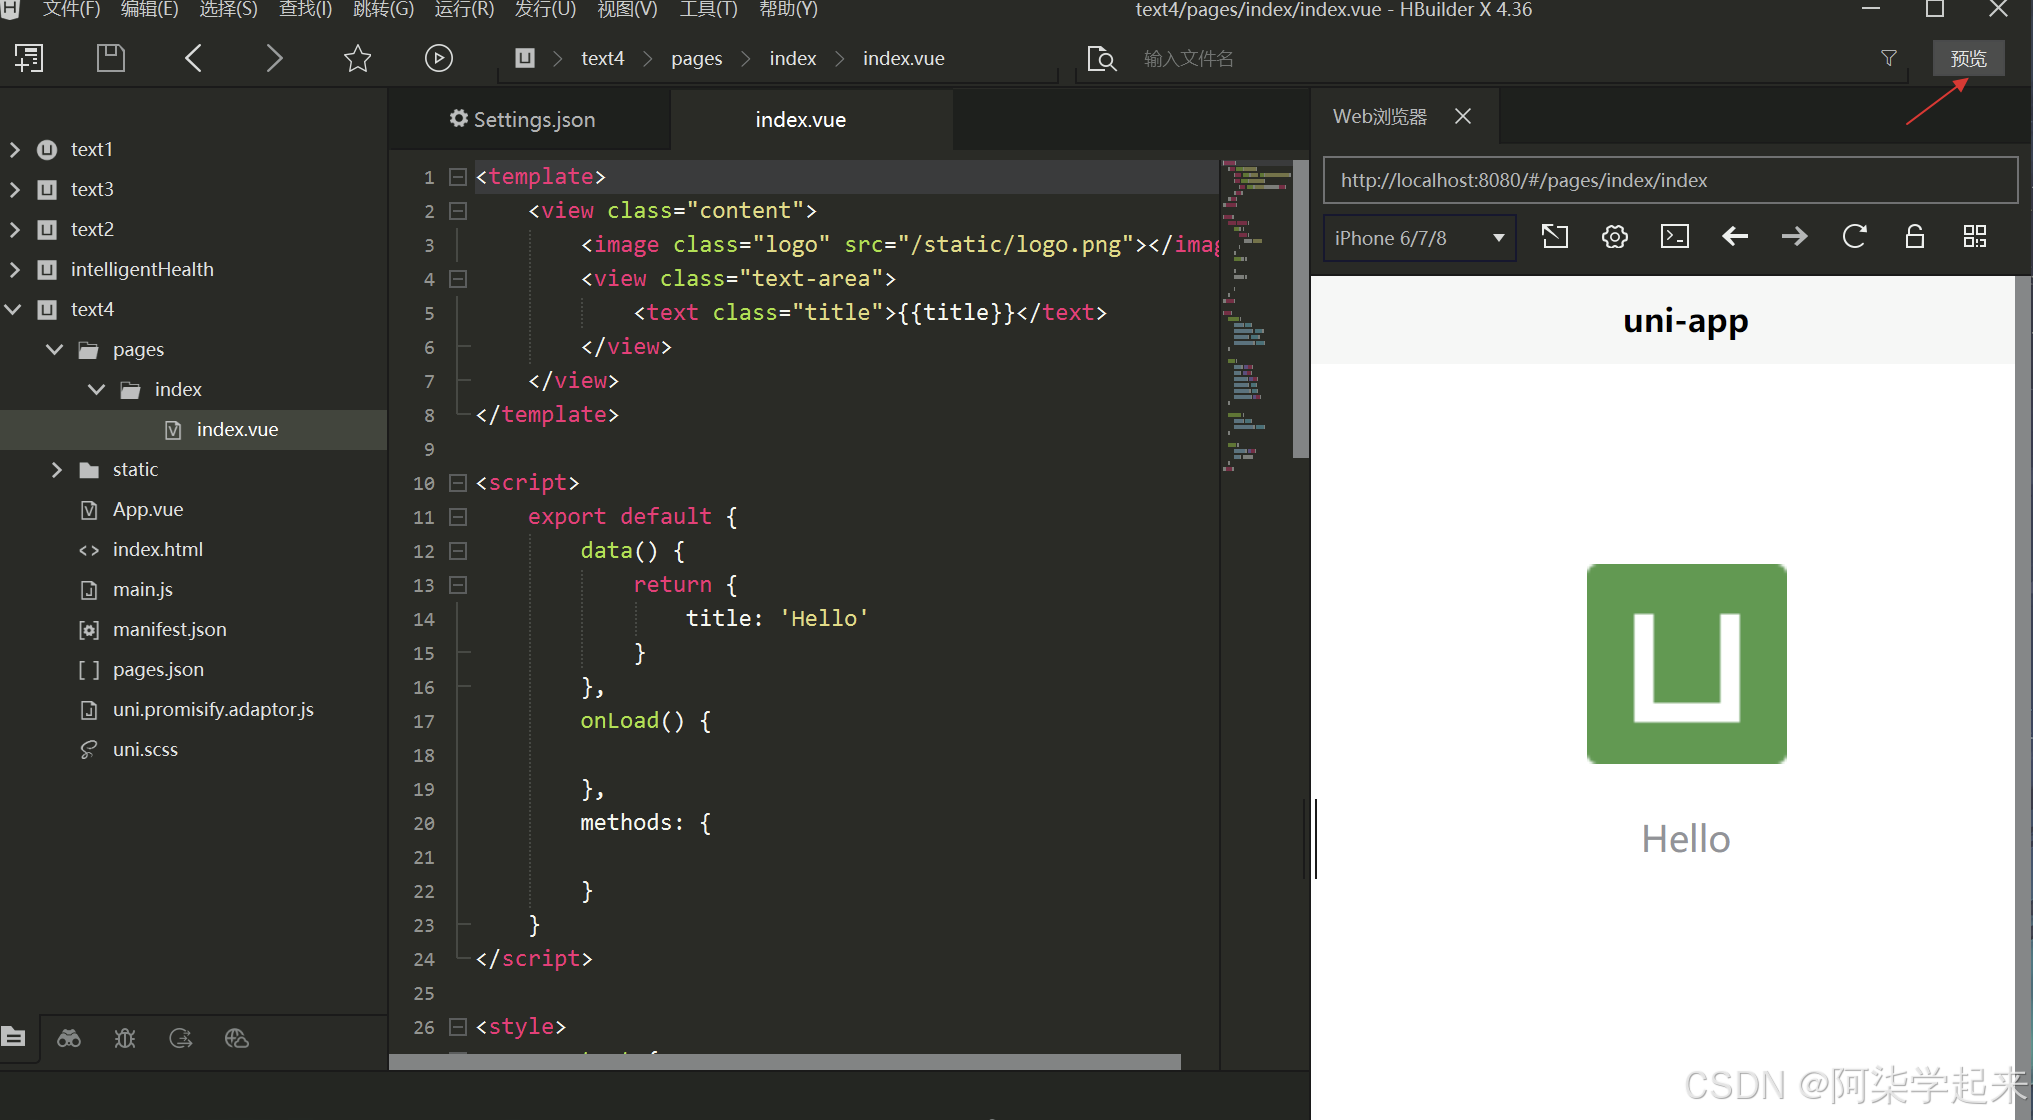Open index.html in the project tree
2033x1120 pixels.
coord(158,549)
